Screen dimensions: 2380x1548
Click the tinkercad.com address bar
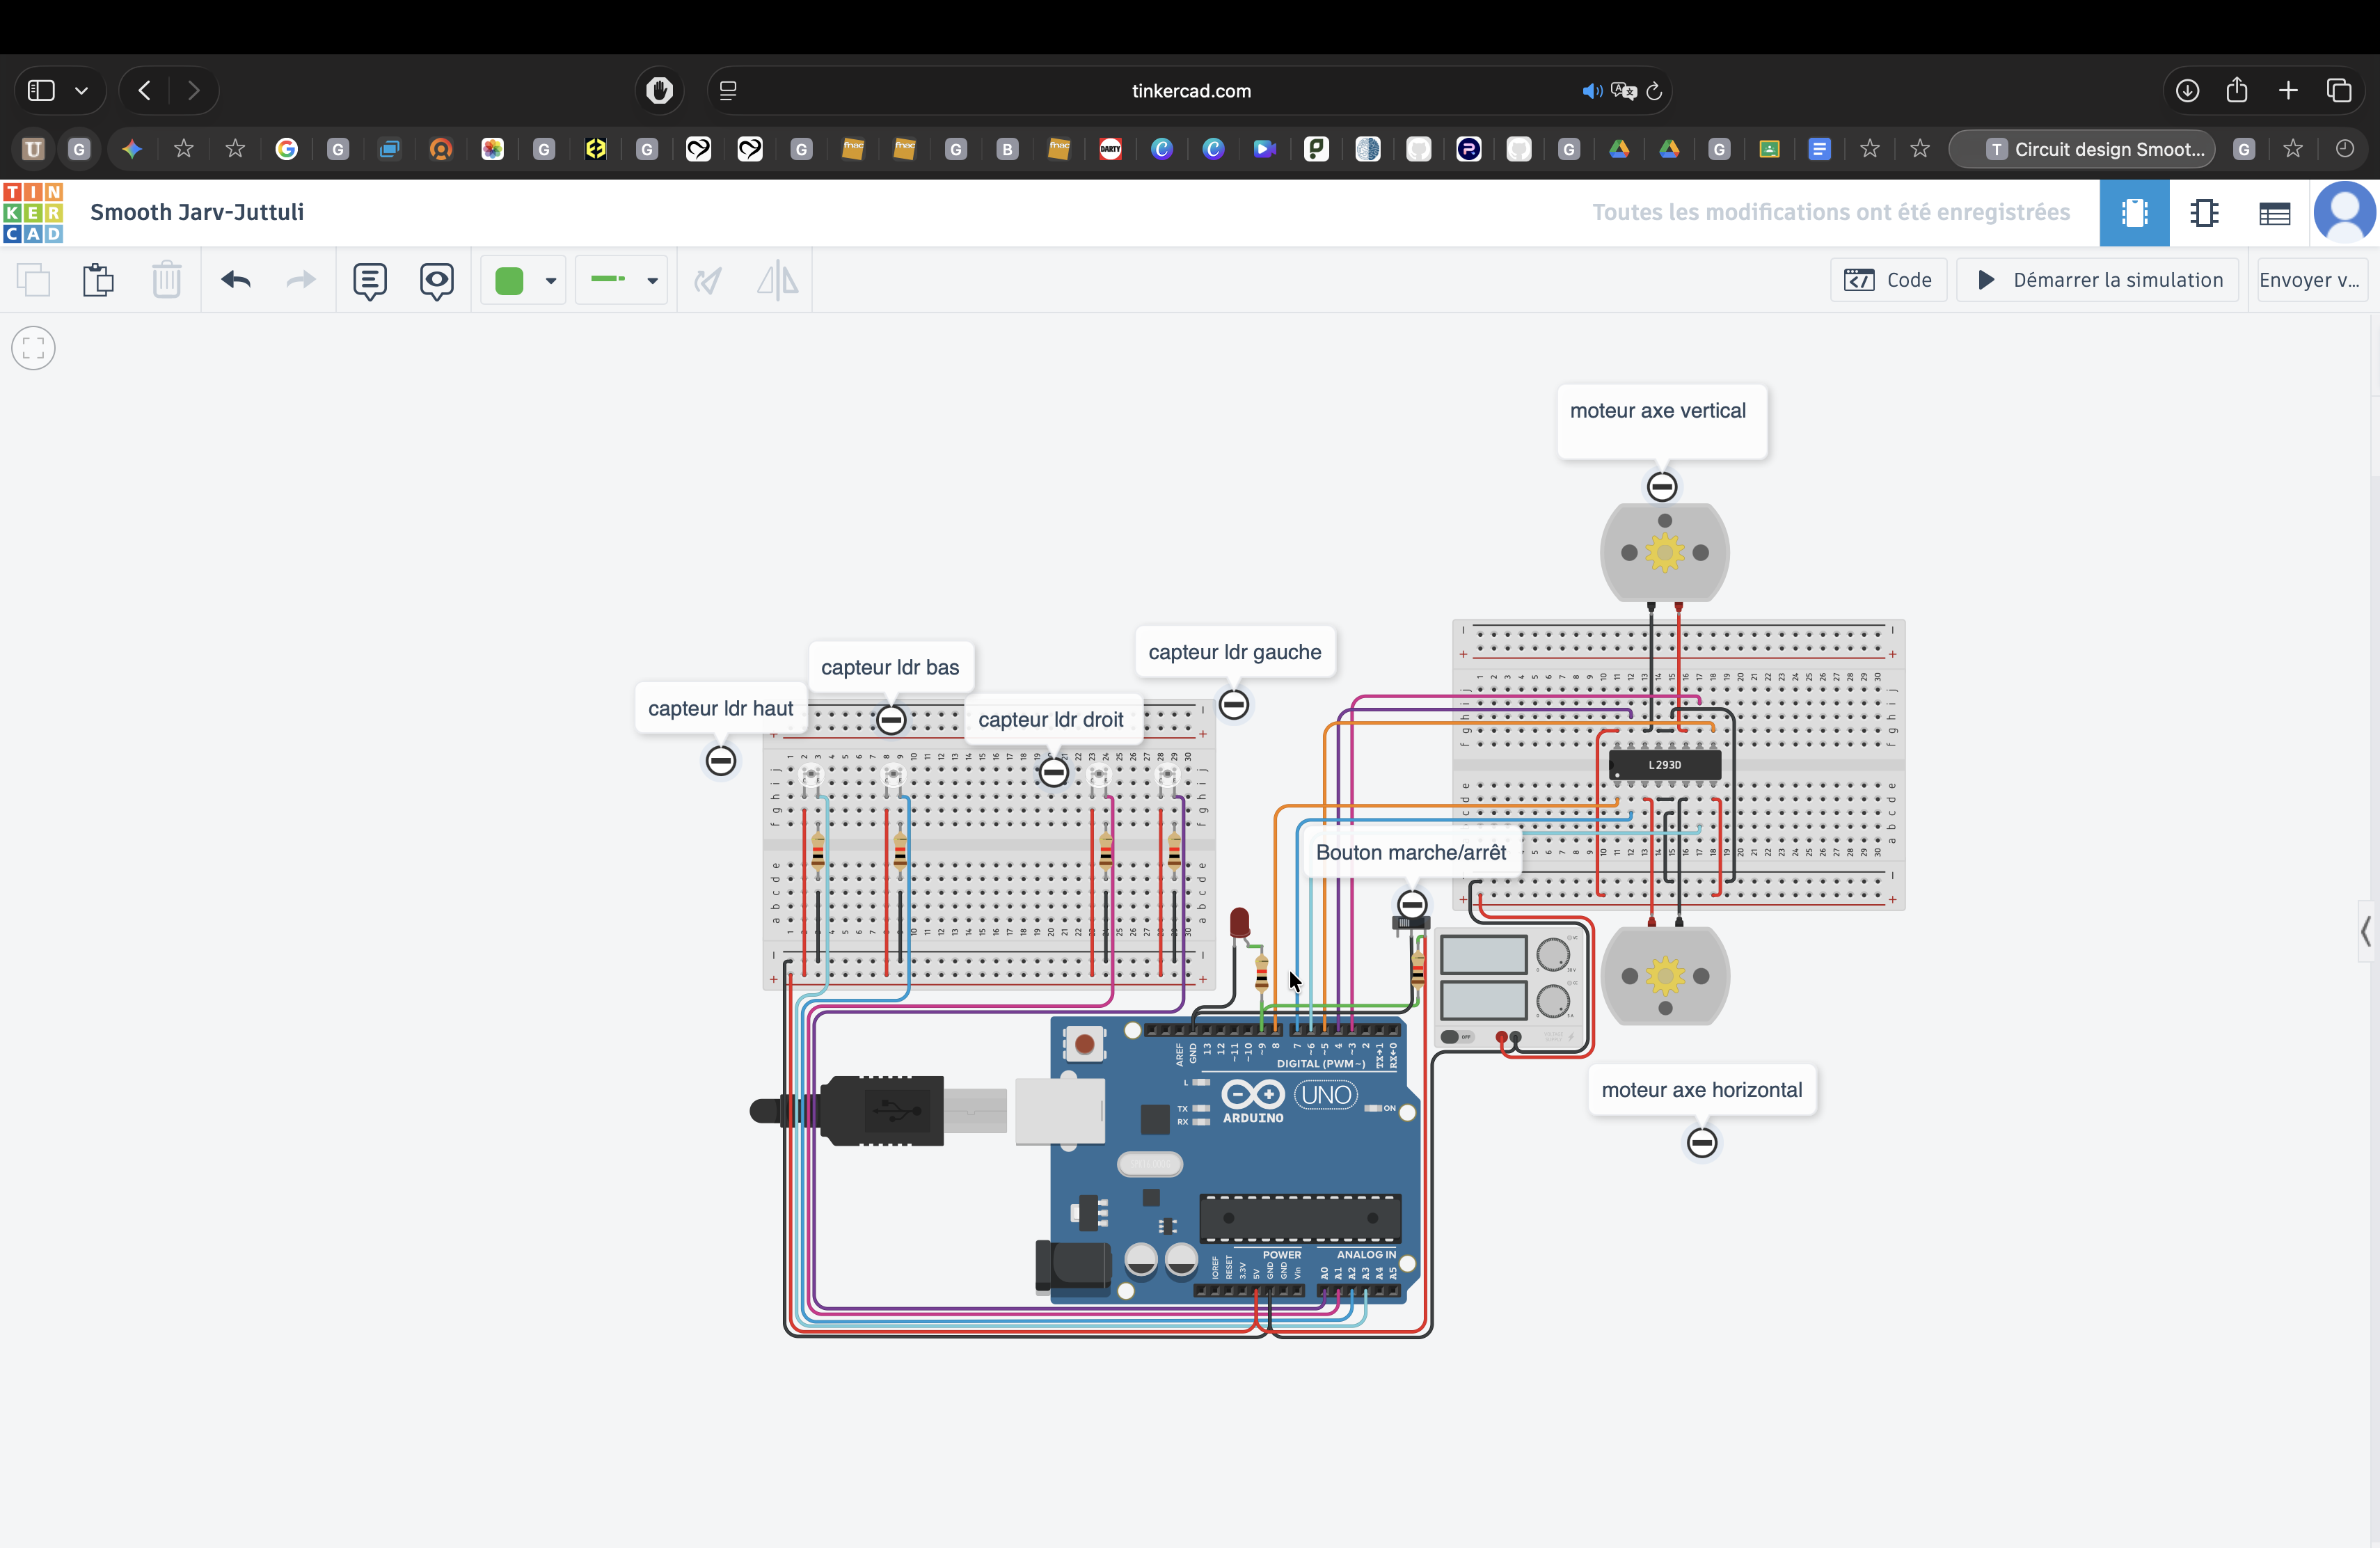coord(1190,90)
